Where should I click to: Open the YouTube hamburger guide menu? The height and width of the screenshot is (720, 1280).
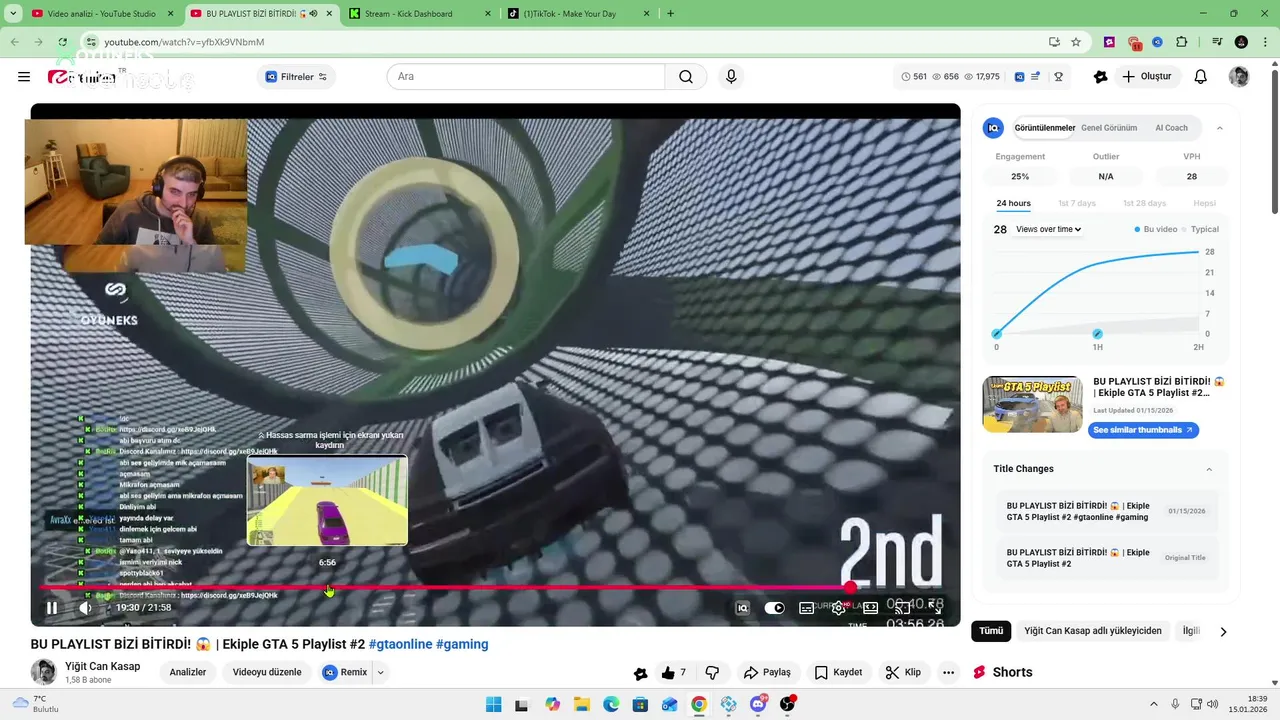24,77
